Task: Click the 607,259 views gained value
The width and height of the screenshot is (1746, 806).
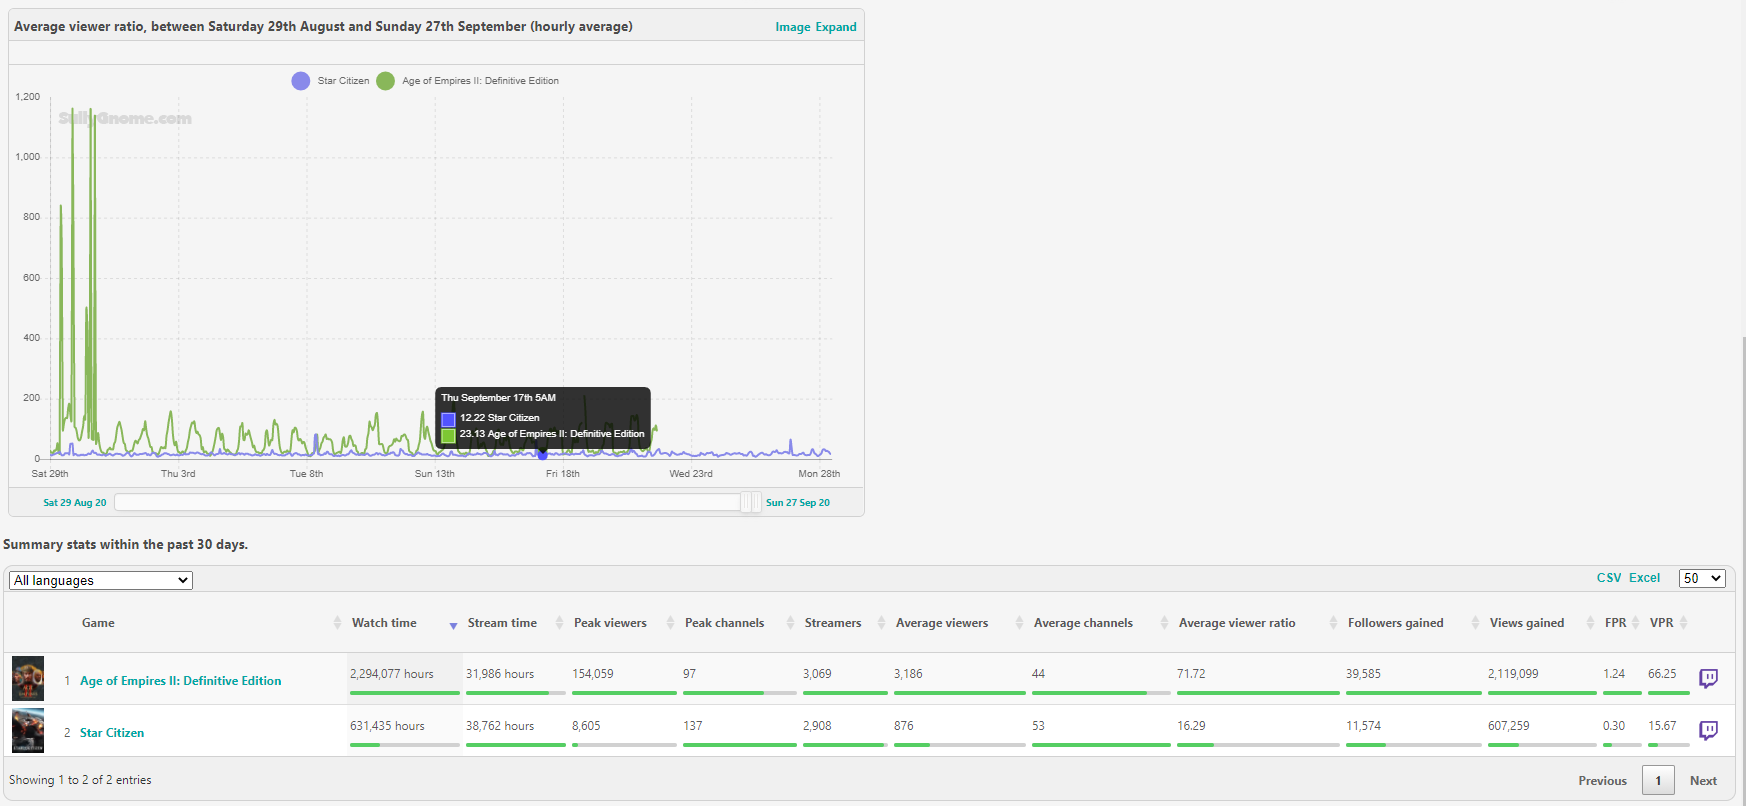Action: (x=1509, y=726)
